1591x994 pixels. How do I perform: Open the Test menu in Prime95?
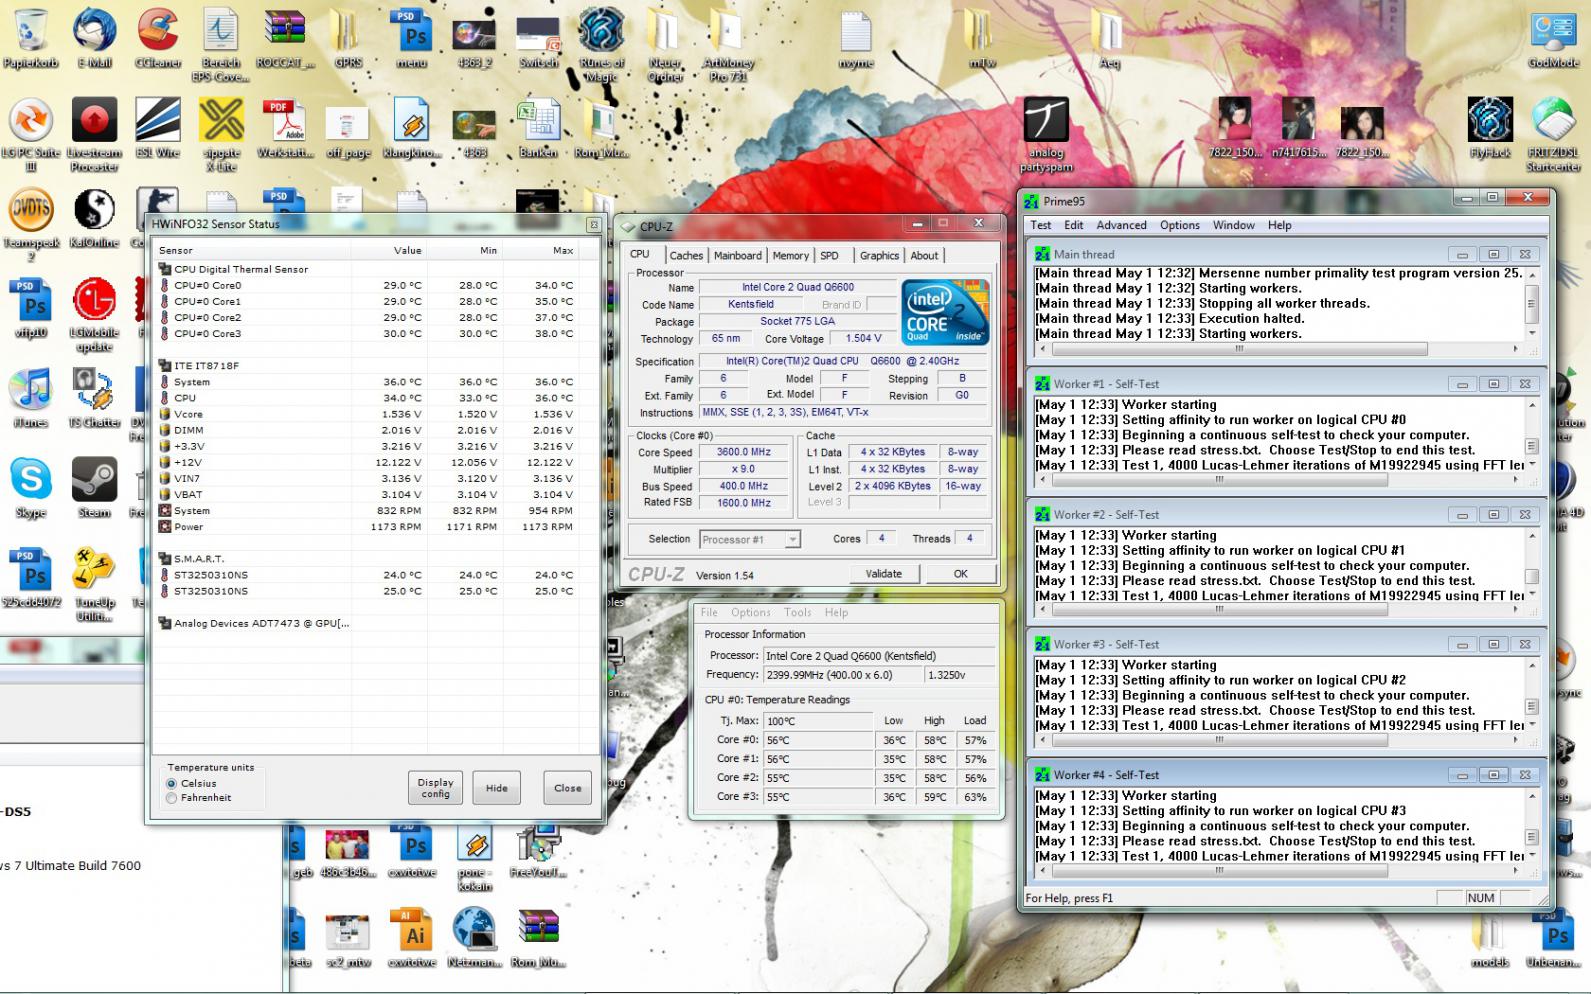point(1040,225)
